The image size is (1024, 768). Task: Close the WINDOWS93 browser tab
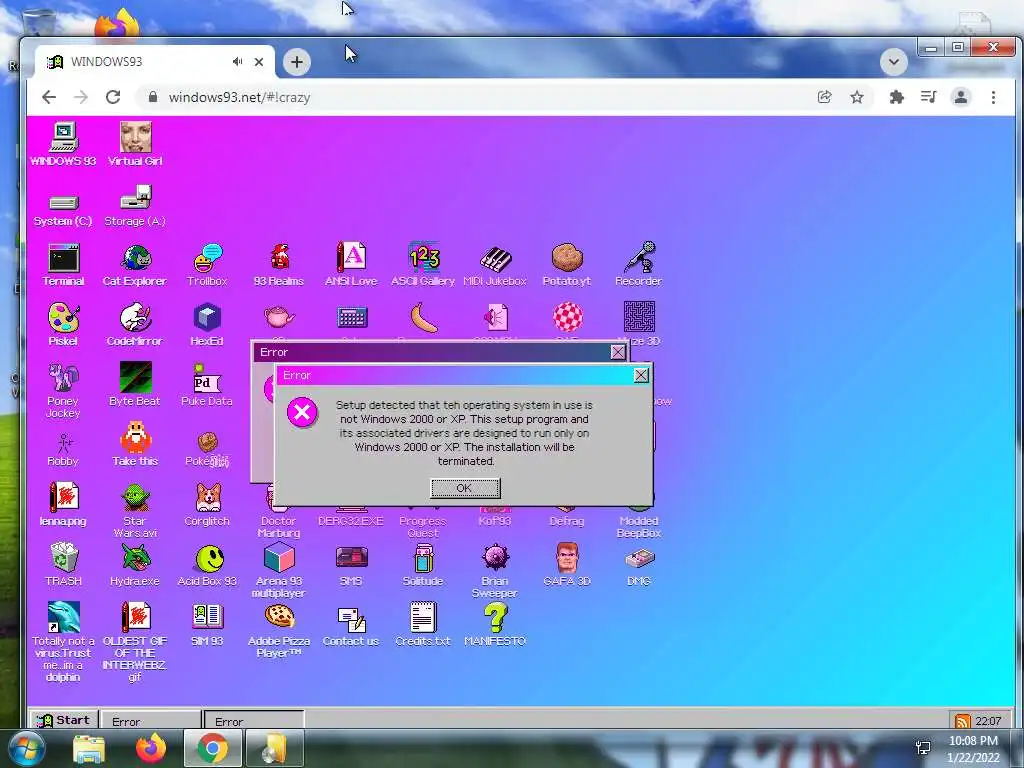tap(259, 61)
